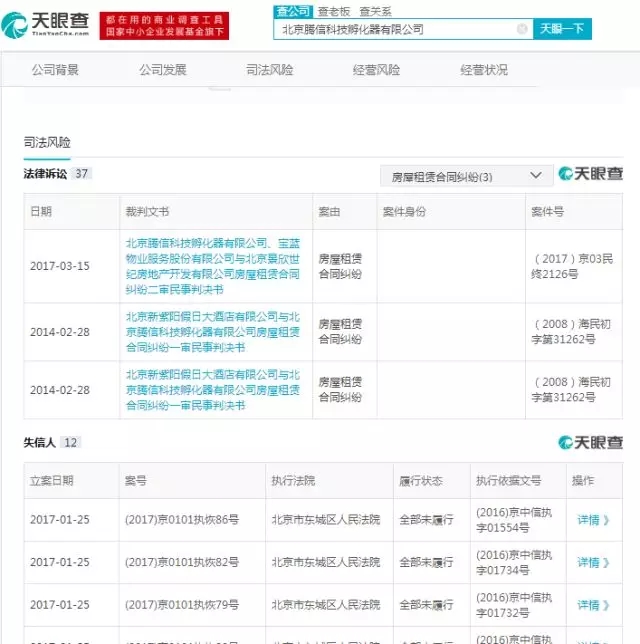
Task: Click execution basis (2016)京中信执字01554号
Action: point(513,520)
